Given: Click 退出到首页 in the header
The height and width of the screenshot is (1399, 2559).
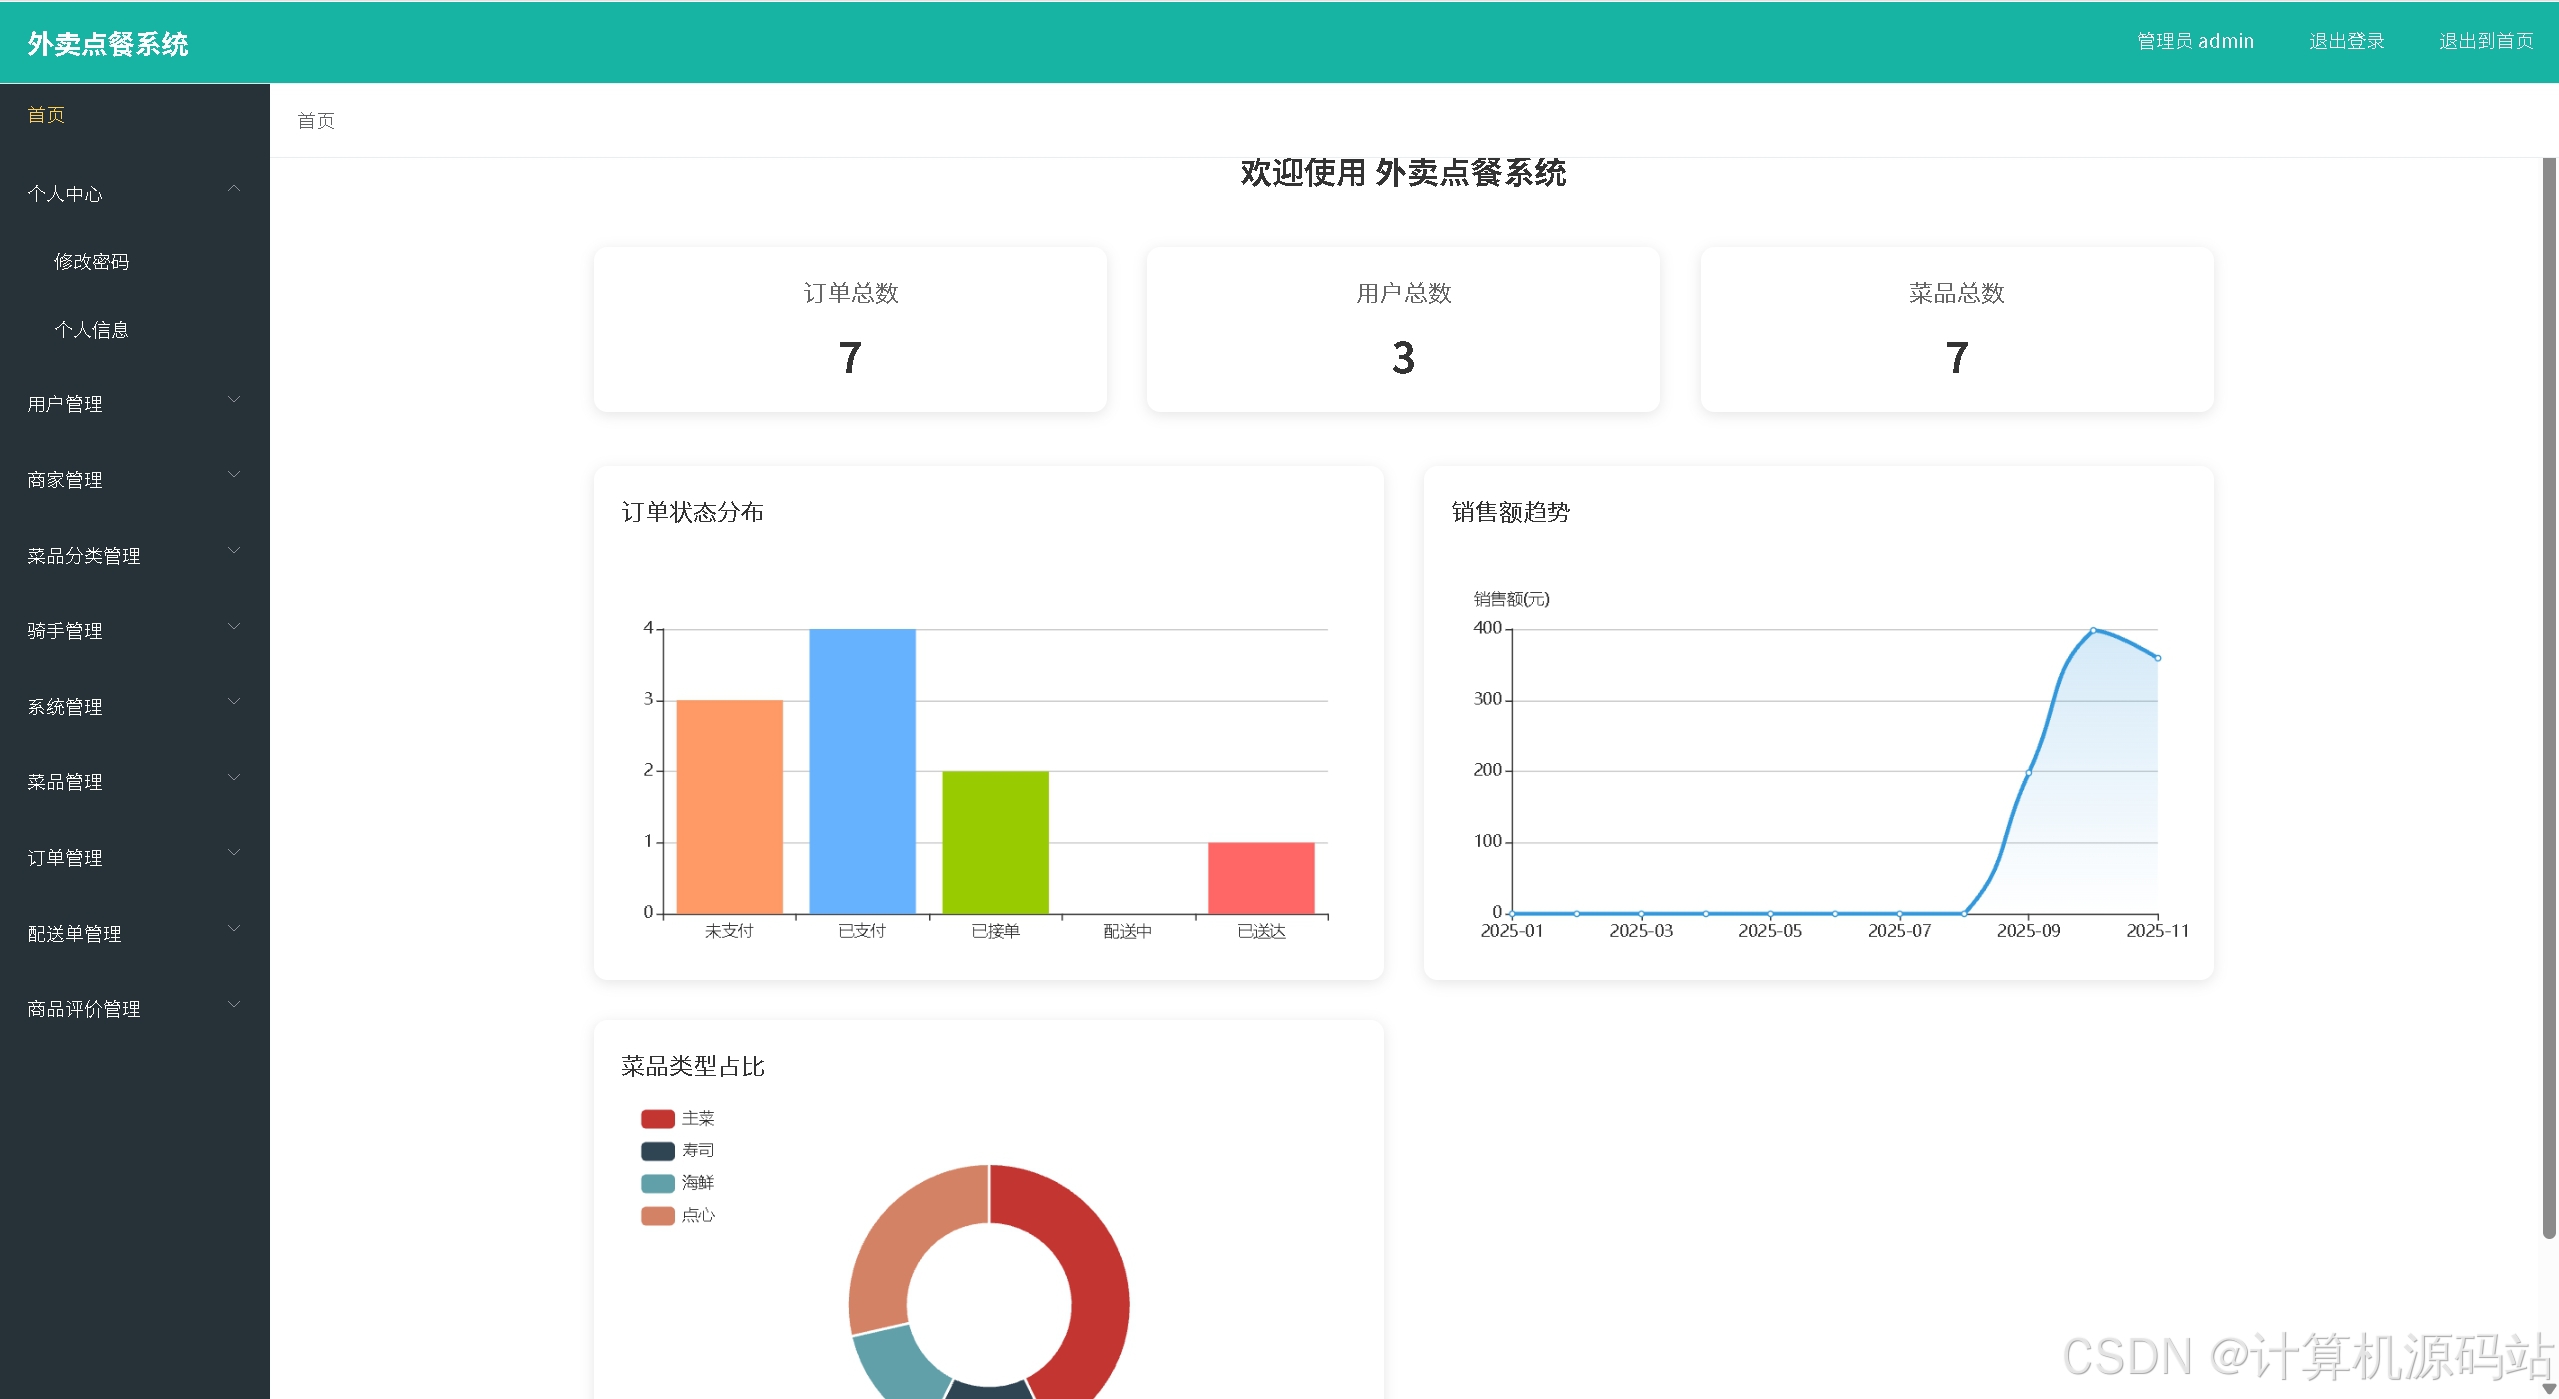Looking at the screenshot, I should [x=2486, y=41].
